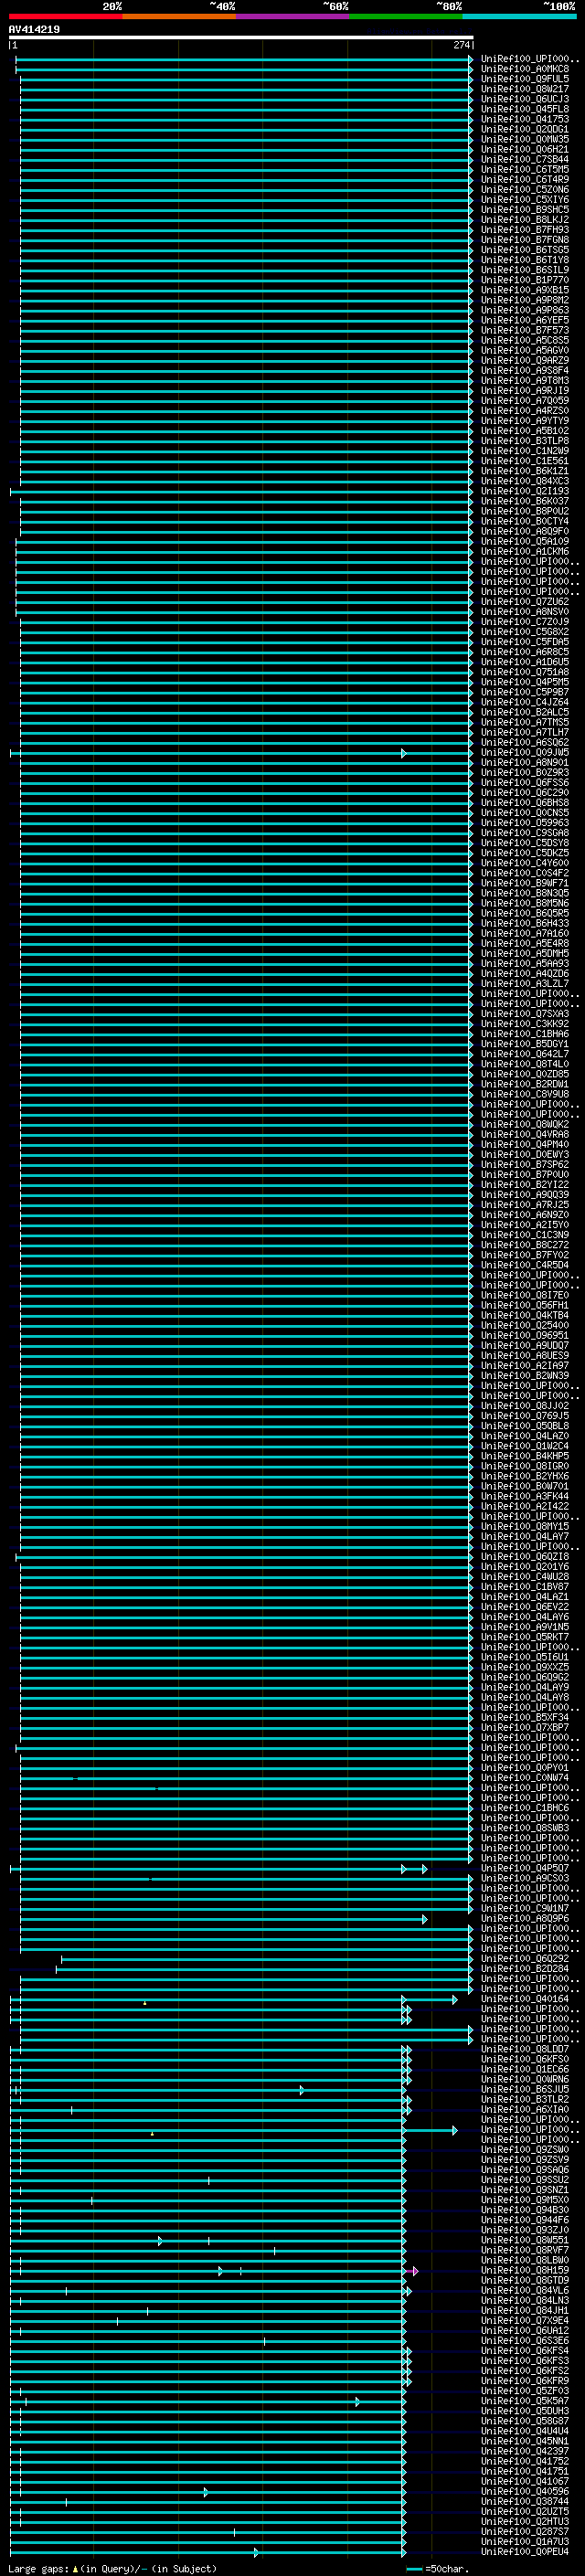The height and width of the screenshot is (2576, 585).
Task: Choose the UniRef100_A6YEF5 row label
Action: (x=525, y=320)
